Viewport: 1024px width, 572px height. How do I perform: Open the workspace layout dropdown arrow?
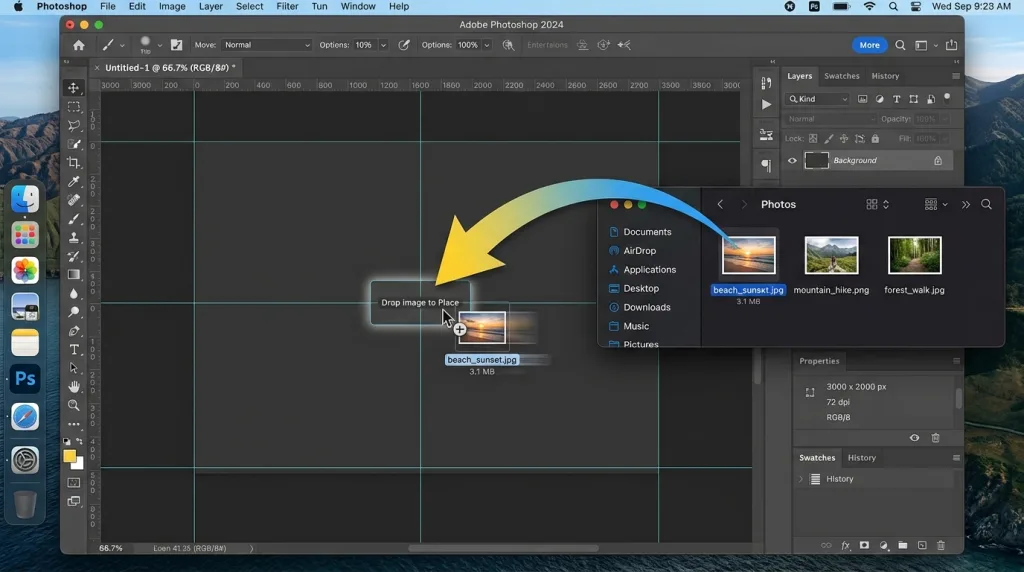(936, 45)
